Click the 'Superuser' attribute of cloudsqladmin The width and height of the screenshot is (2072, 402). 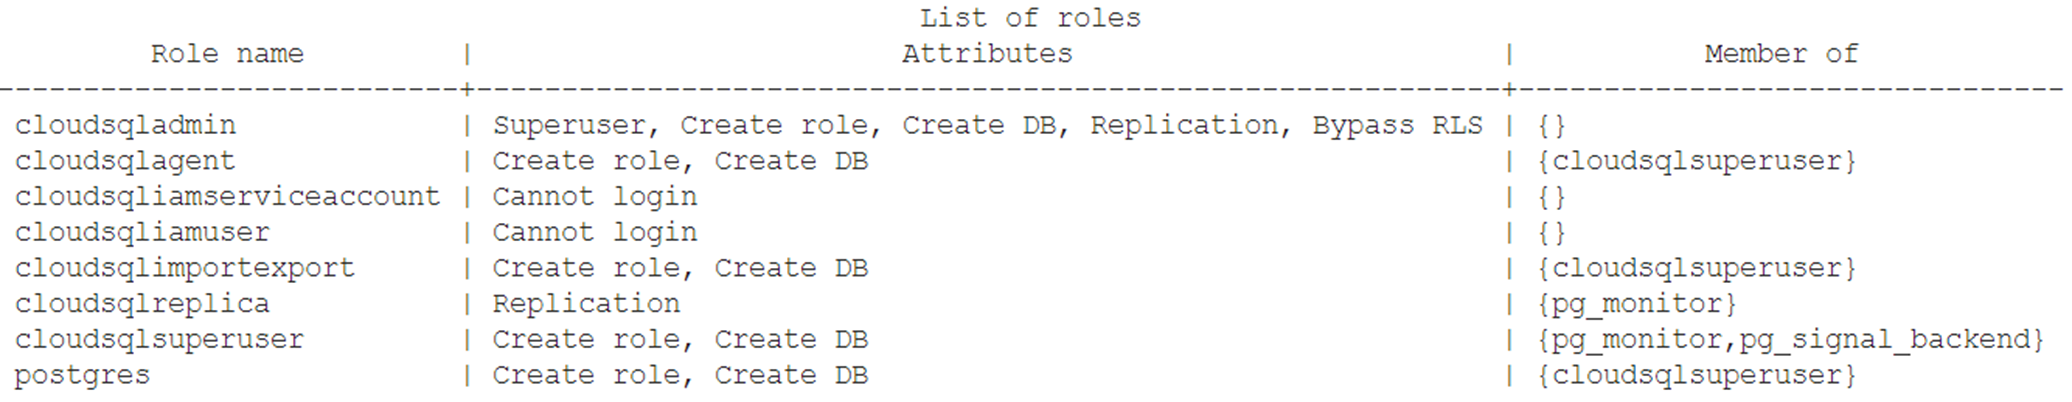click(x=569, y=126)
